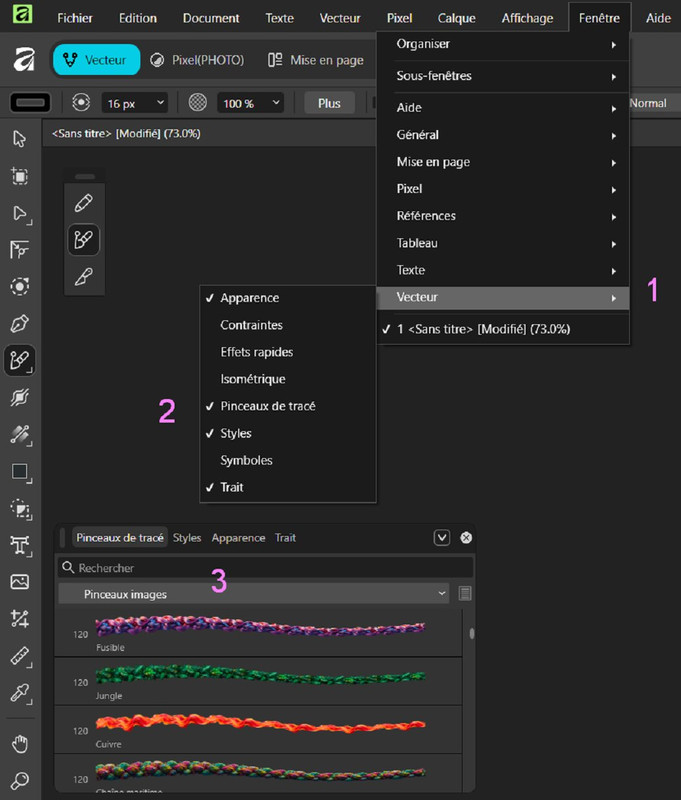Viewport: 681px width, 800px height.
Task: Select the Pen tool icon
Action: [19, 323]
